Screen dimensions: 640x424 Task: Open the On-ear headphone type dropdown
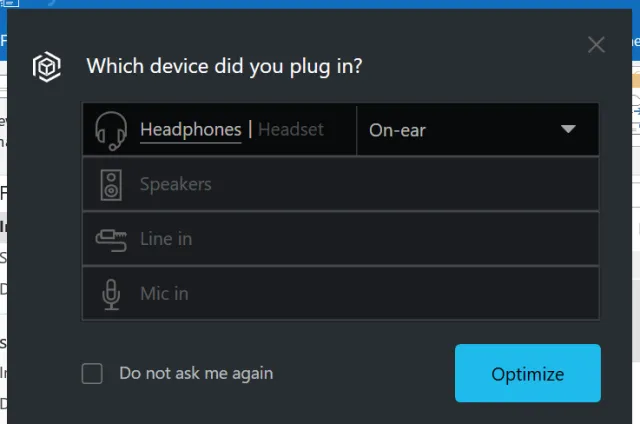tap(476, 130)
